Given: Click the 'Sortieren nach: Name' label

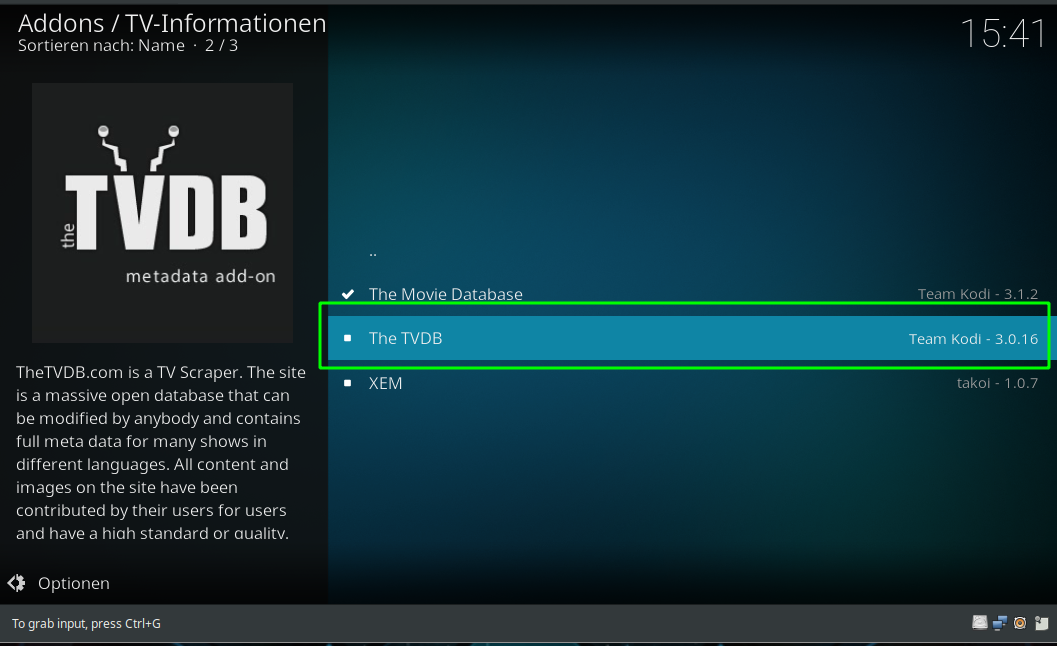Looking at the screenshot, I should coord(101,45).
